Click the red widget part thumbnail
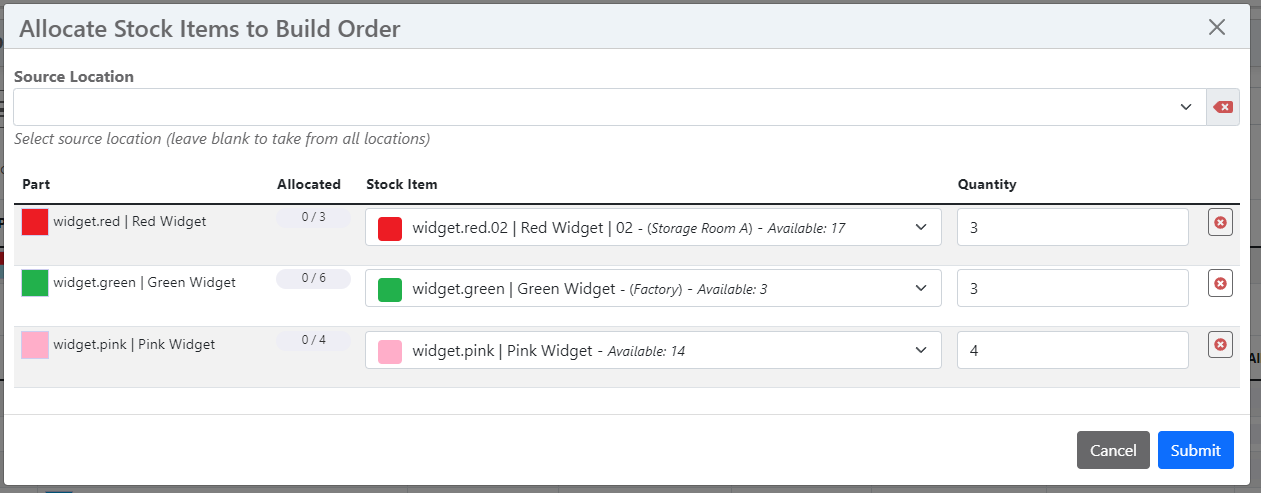The width and height of the screenshot is (1261, 493). (35, 222)
